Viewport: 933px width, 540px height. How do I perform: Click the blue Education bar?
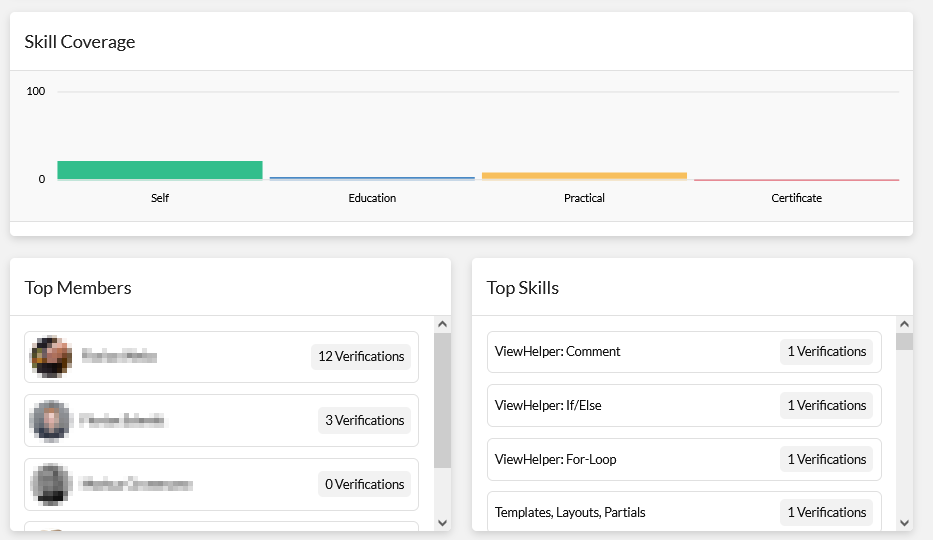(x=372, y=178)
